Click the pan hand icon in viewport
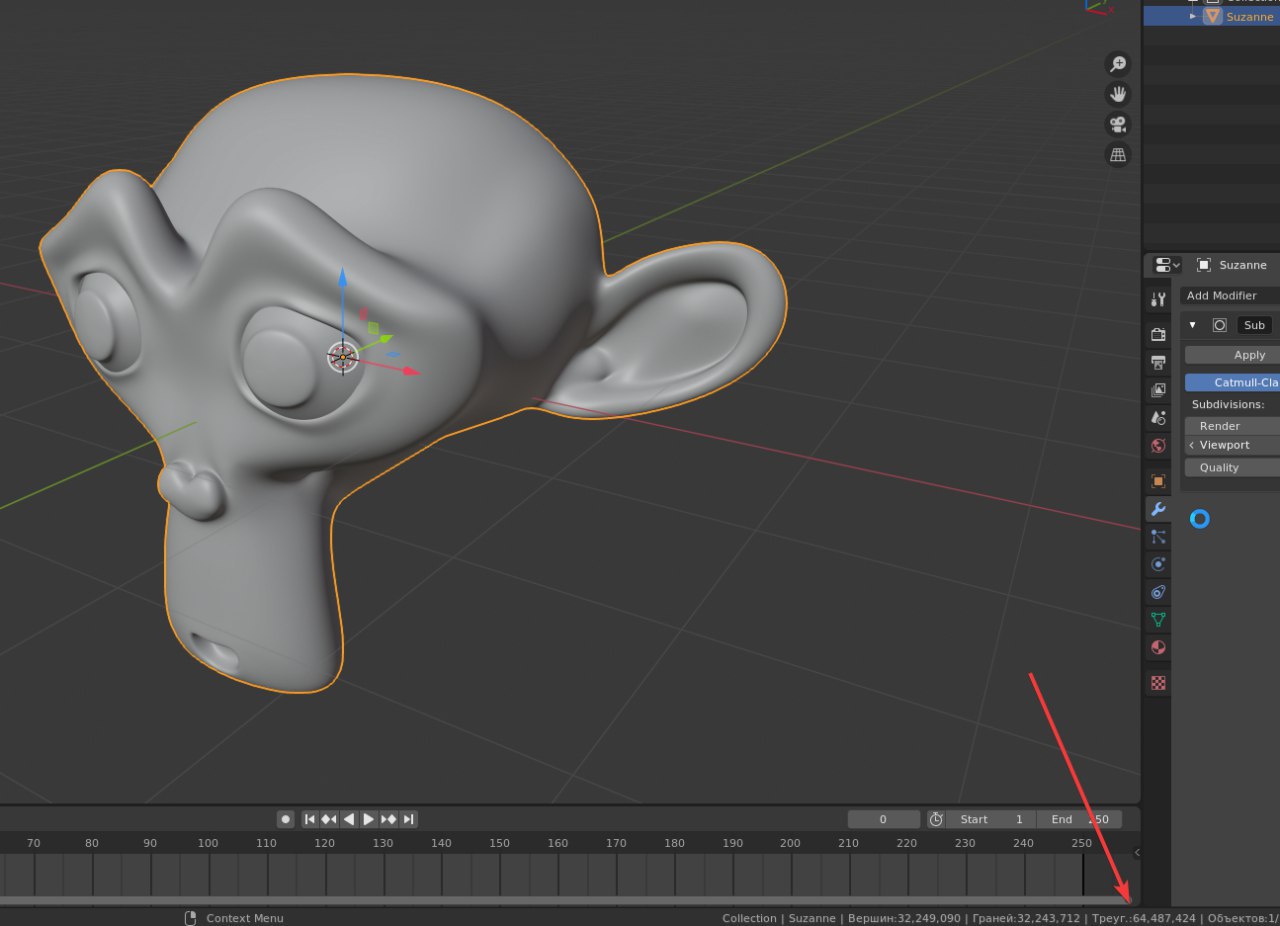 point(1117,95)
